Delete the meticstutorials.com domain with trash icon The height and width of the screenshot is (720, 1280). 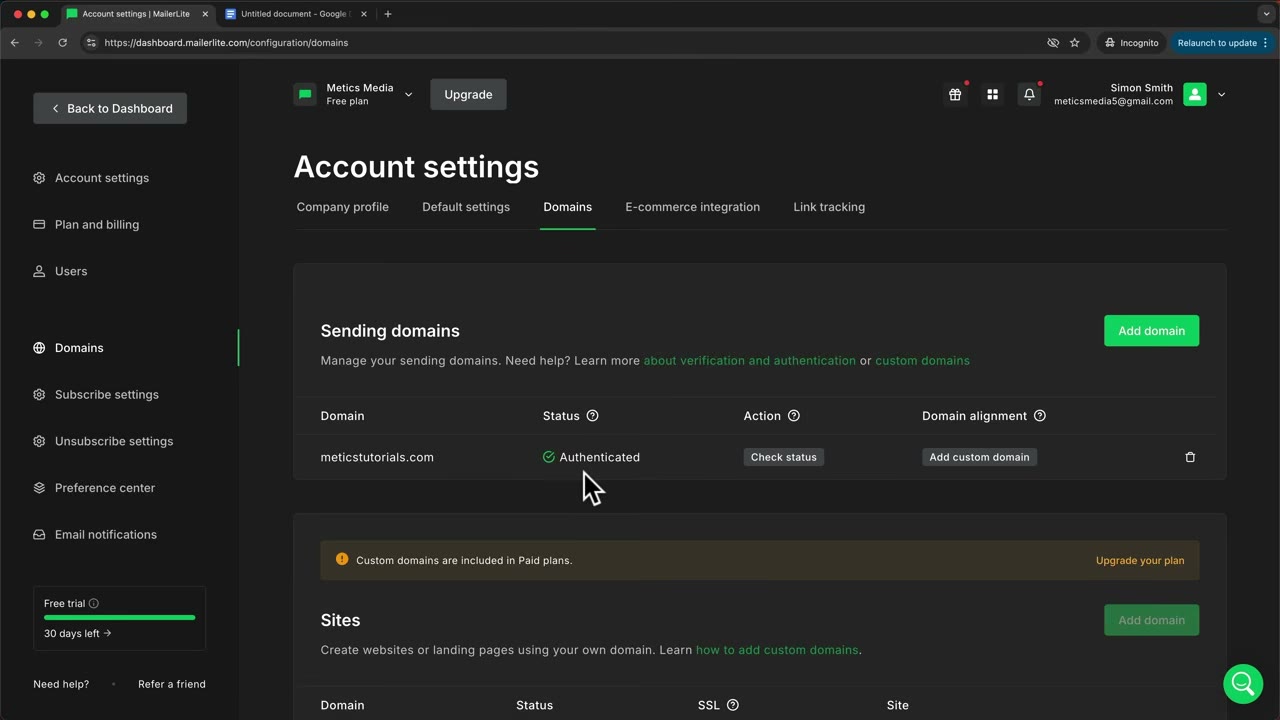(x=1190, y=457)
